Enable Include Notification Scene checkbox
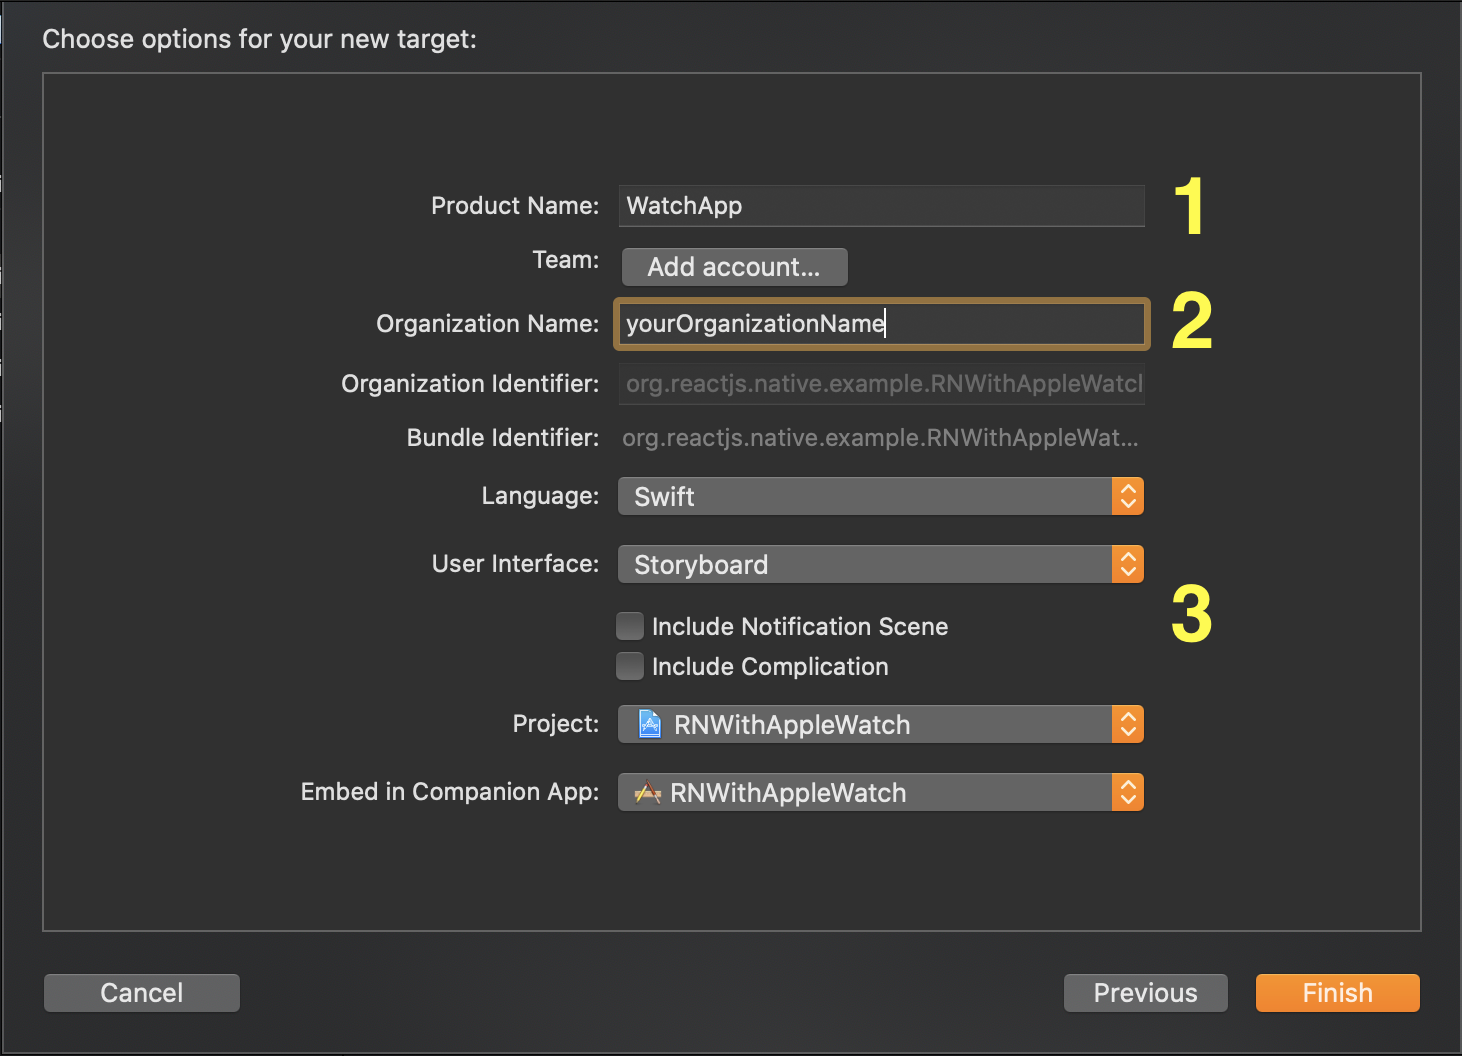 click(x=630, y=626)
